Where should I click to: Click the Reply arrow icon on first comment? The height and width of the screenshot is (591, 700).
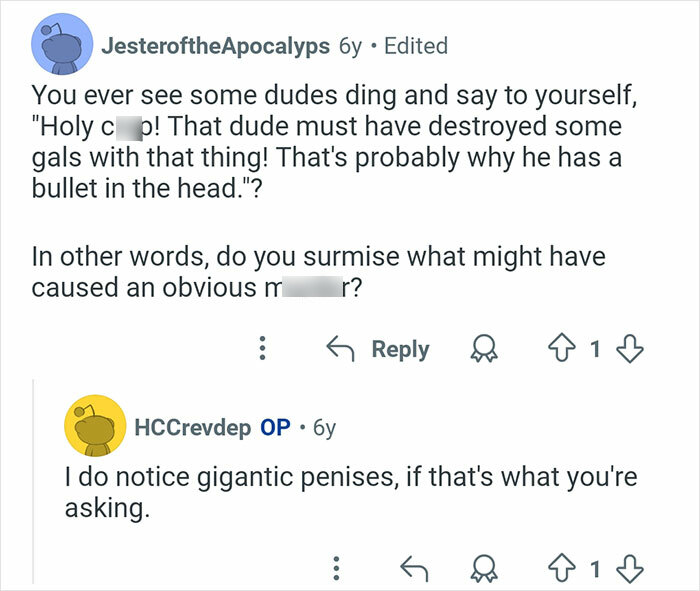[343, 349]
